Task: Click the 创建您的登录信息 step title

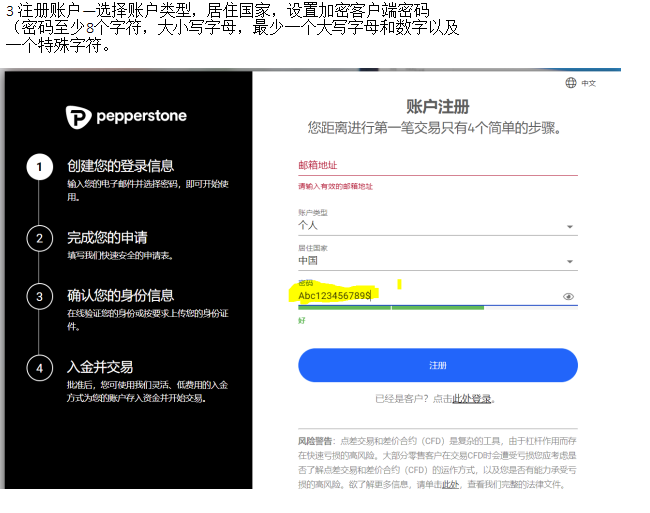Action: pyautogui.click(x=121, y=166)
